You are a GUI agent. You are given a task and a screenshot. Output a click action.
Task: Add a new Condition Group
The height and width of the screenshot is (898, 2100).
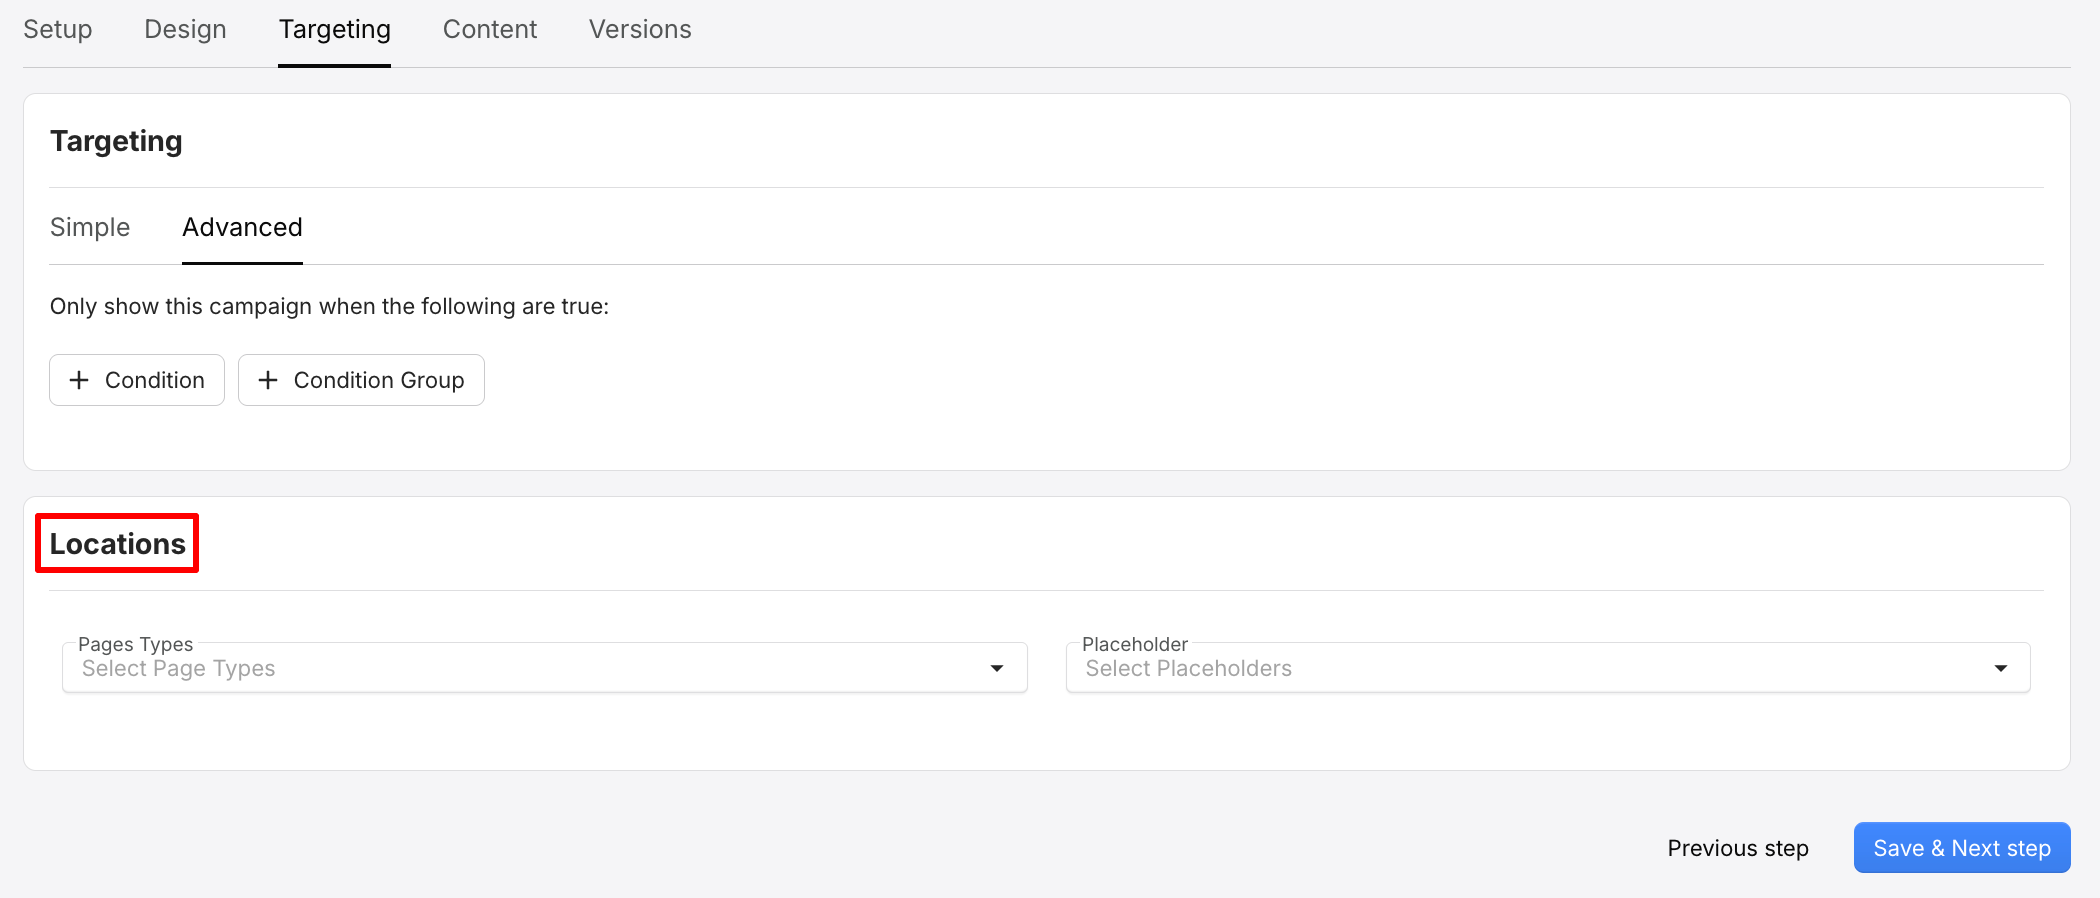pyautogui.click(x=361, y=380)
